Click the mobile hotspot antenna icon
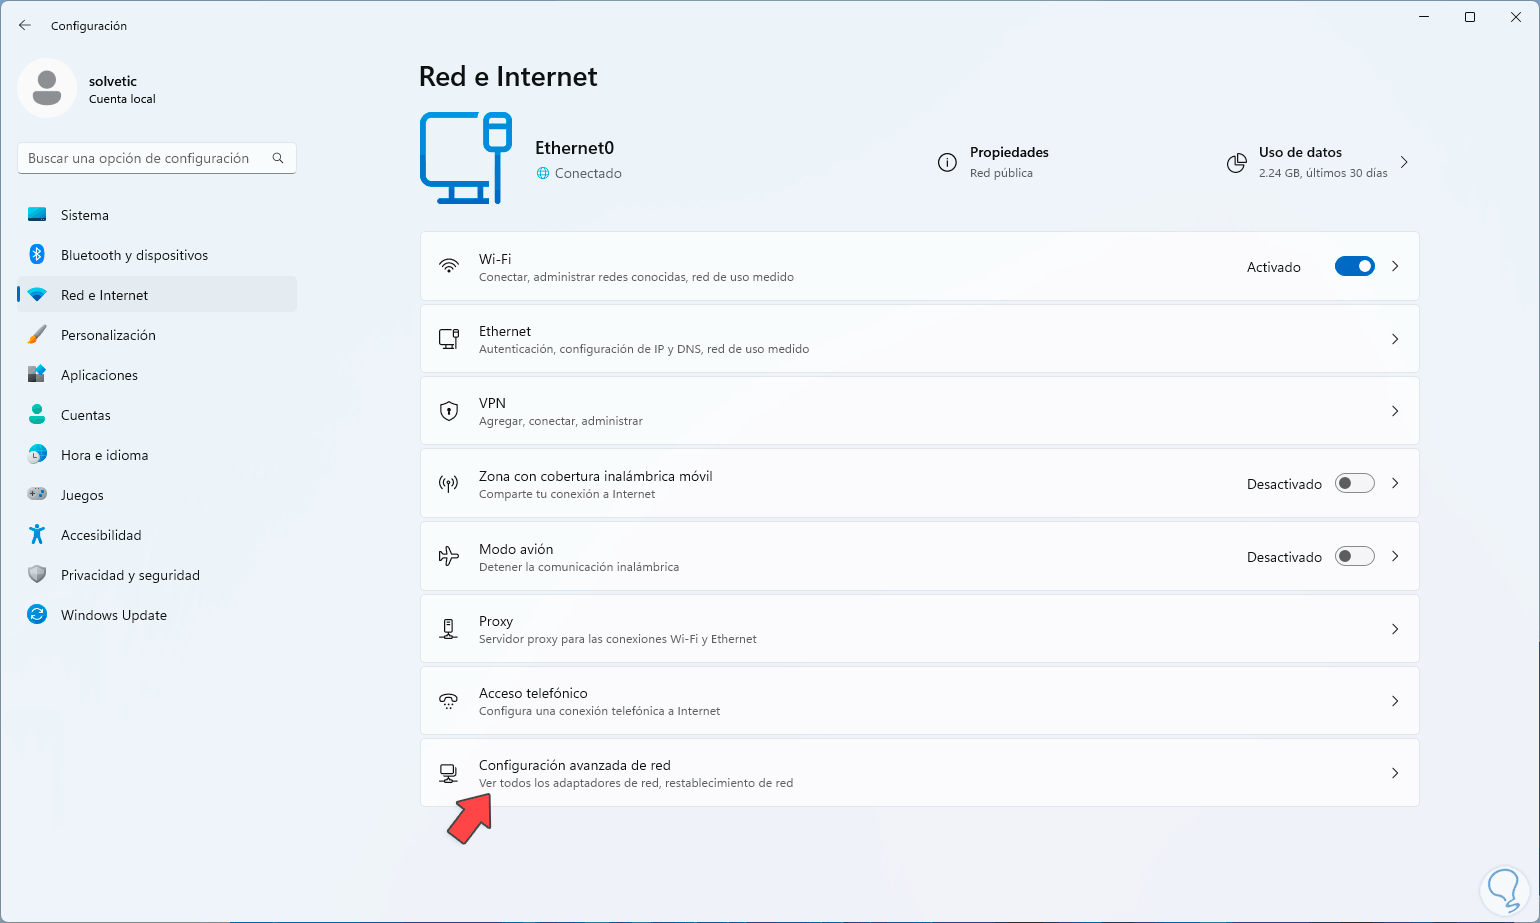Image resolution: width=1540 pixels, height=923 pixels. [x=449, y=484]
